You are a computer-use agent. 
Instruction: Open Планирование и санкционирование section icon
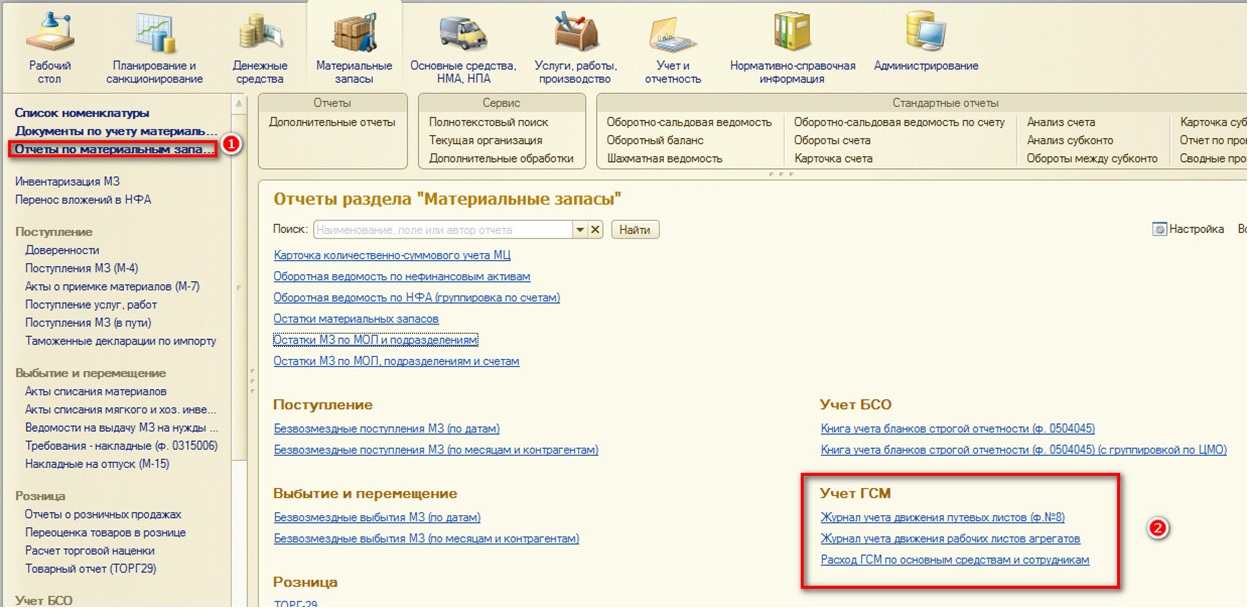[x=153, y=31]
